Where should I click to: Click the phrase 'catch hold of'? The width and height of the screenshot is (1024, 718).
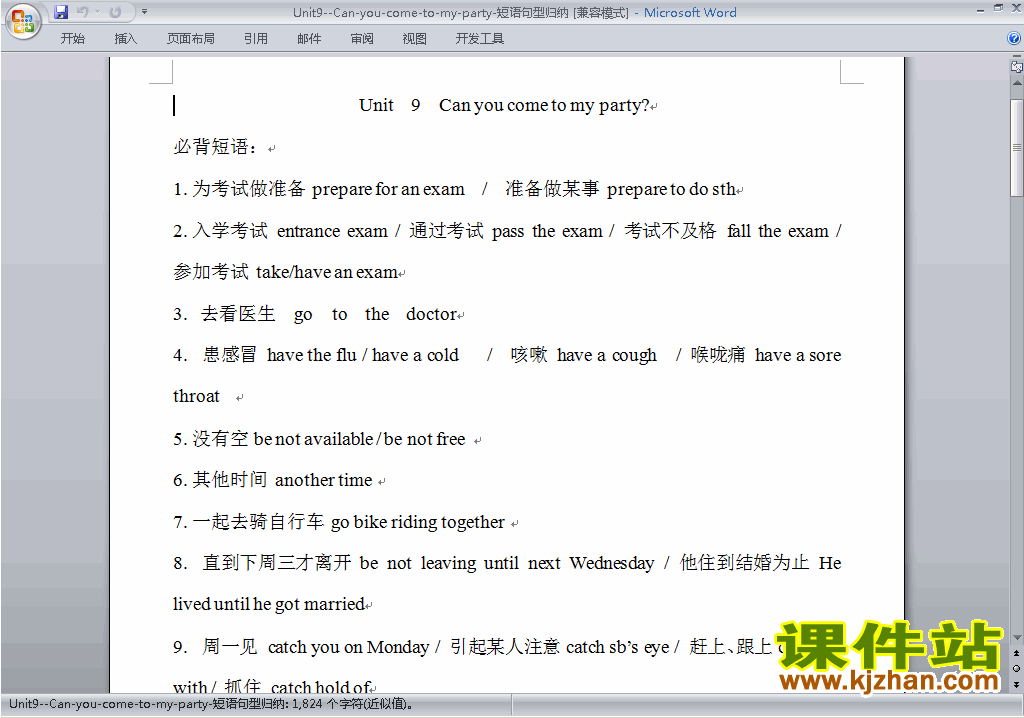321,687
